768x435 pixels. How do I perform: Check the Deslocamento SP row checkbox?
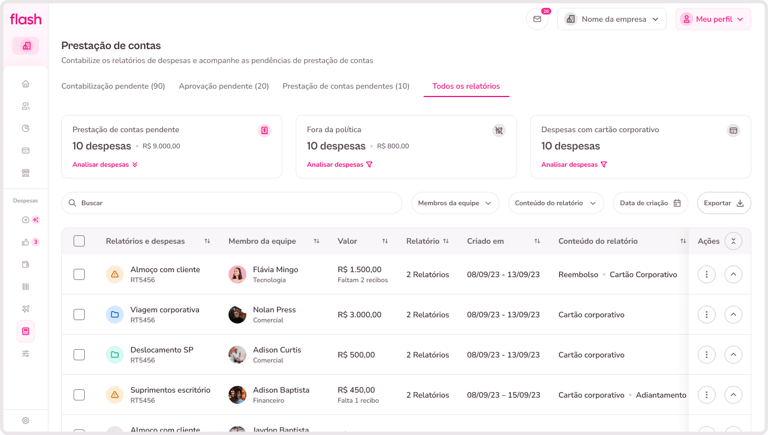(79, 355)
